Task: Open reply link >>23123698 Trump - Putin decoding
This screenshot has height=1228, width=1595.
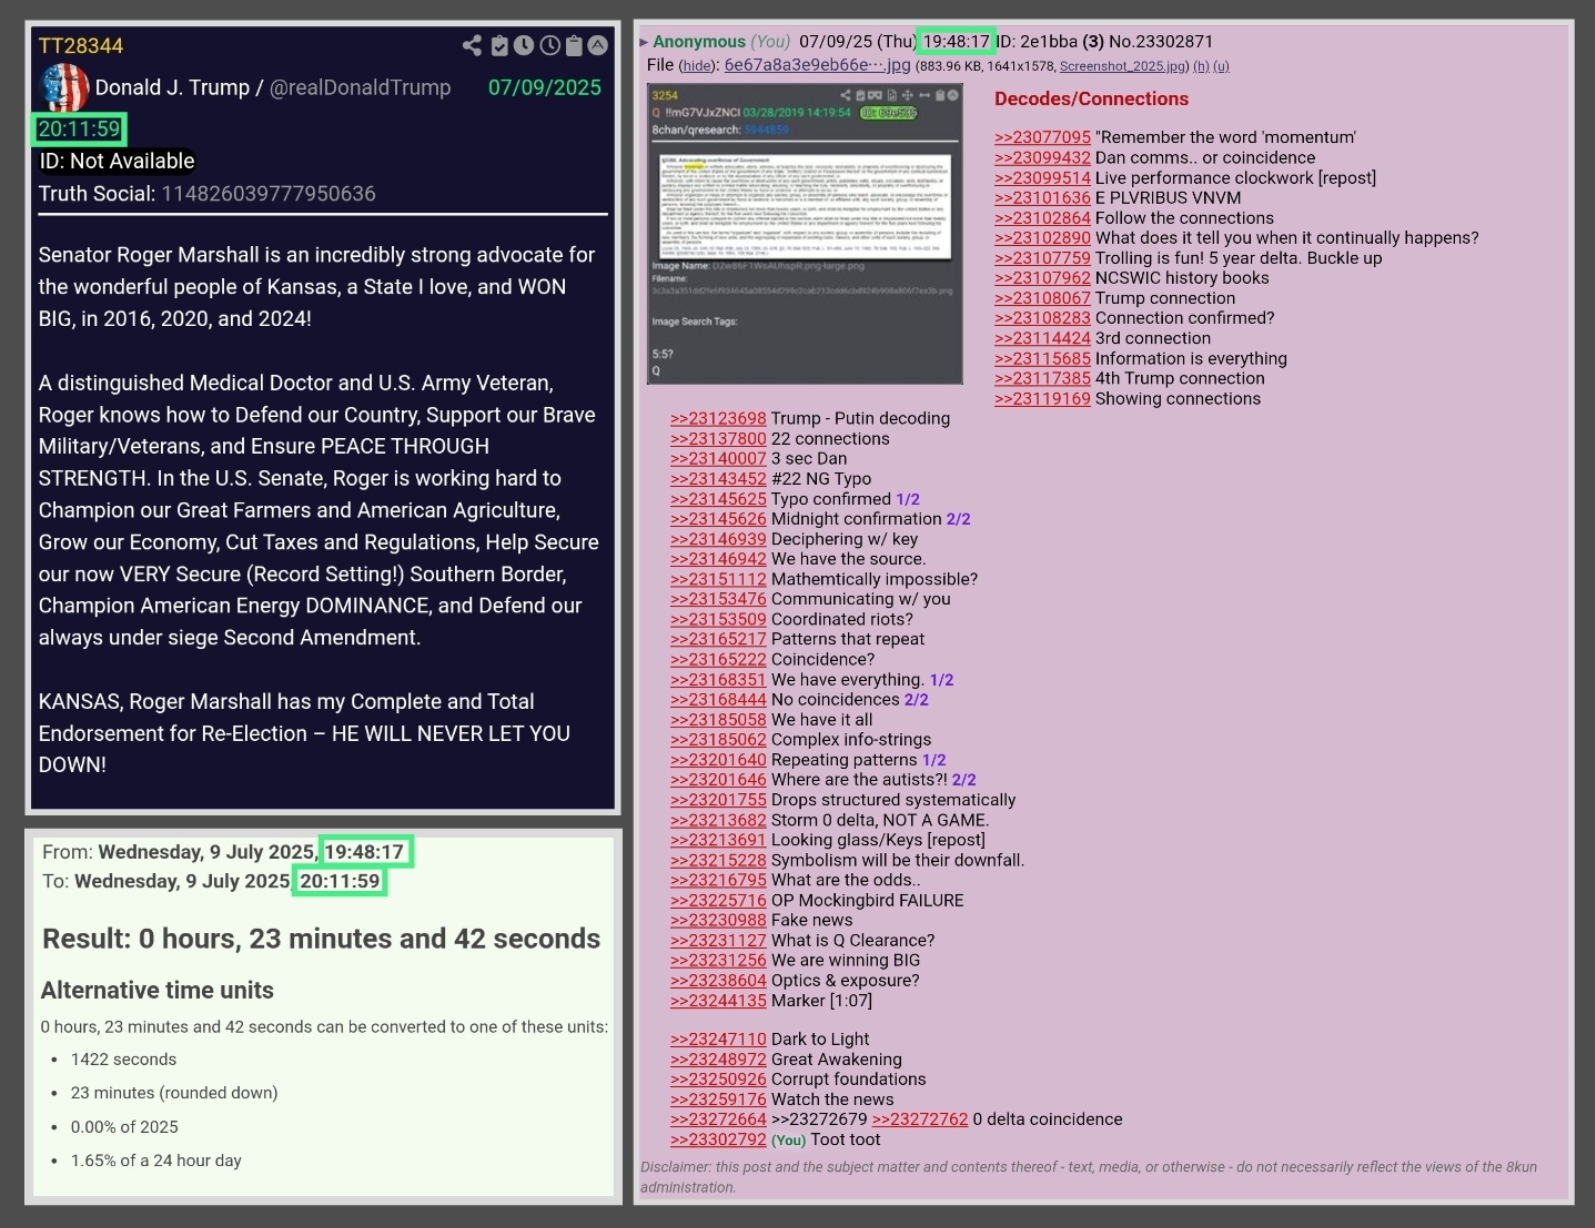Action: pos(718,419)
